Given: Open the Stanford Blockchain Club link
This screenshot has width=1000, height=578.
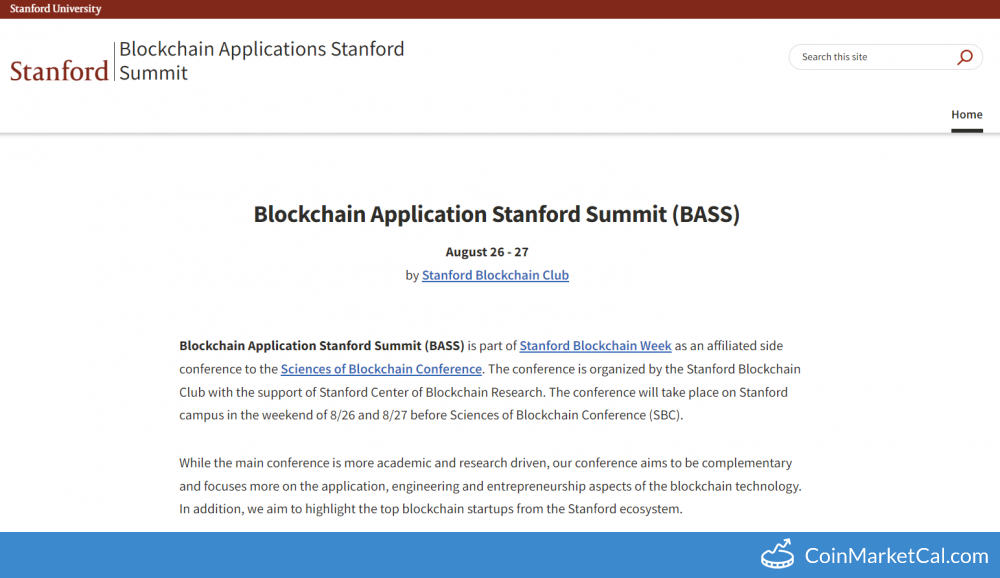Looking at the screenshot, I should pos(495,275).
